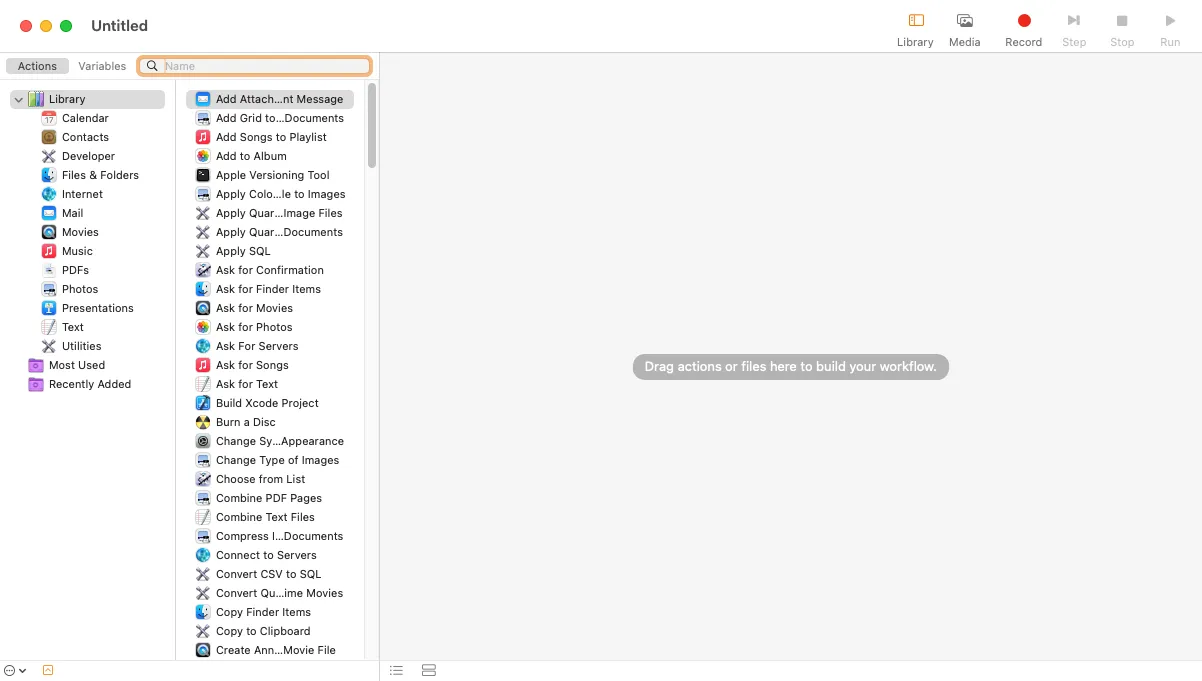Open the Media browser
This screenshot has height=681, width=1202.
(x=964, y=21)
